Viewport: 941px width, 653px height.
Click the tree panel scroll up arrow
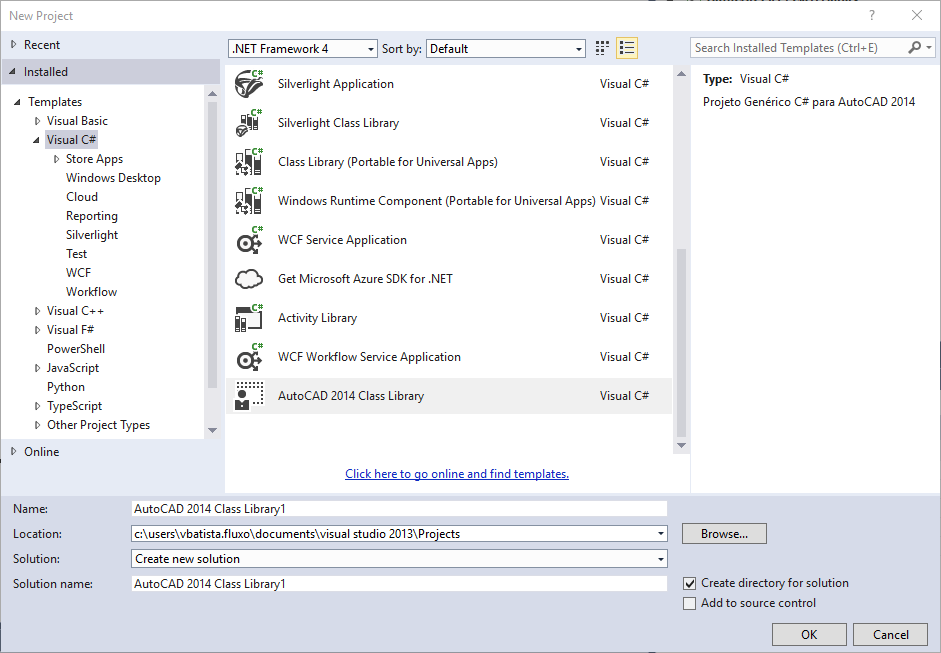coord(212,94)
